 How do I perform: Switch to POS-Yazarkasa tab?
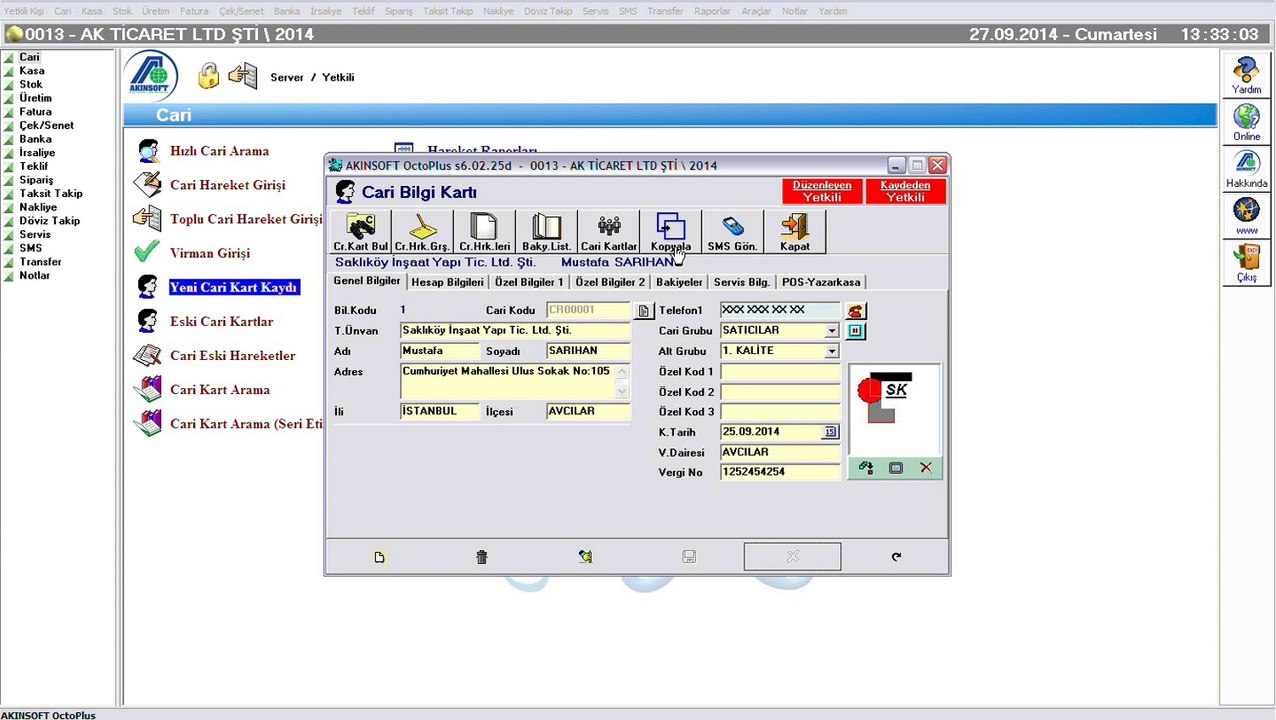pyautogui.click(x=821, y=282)
